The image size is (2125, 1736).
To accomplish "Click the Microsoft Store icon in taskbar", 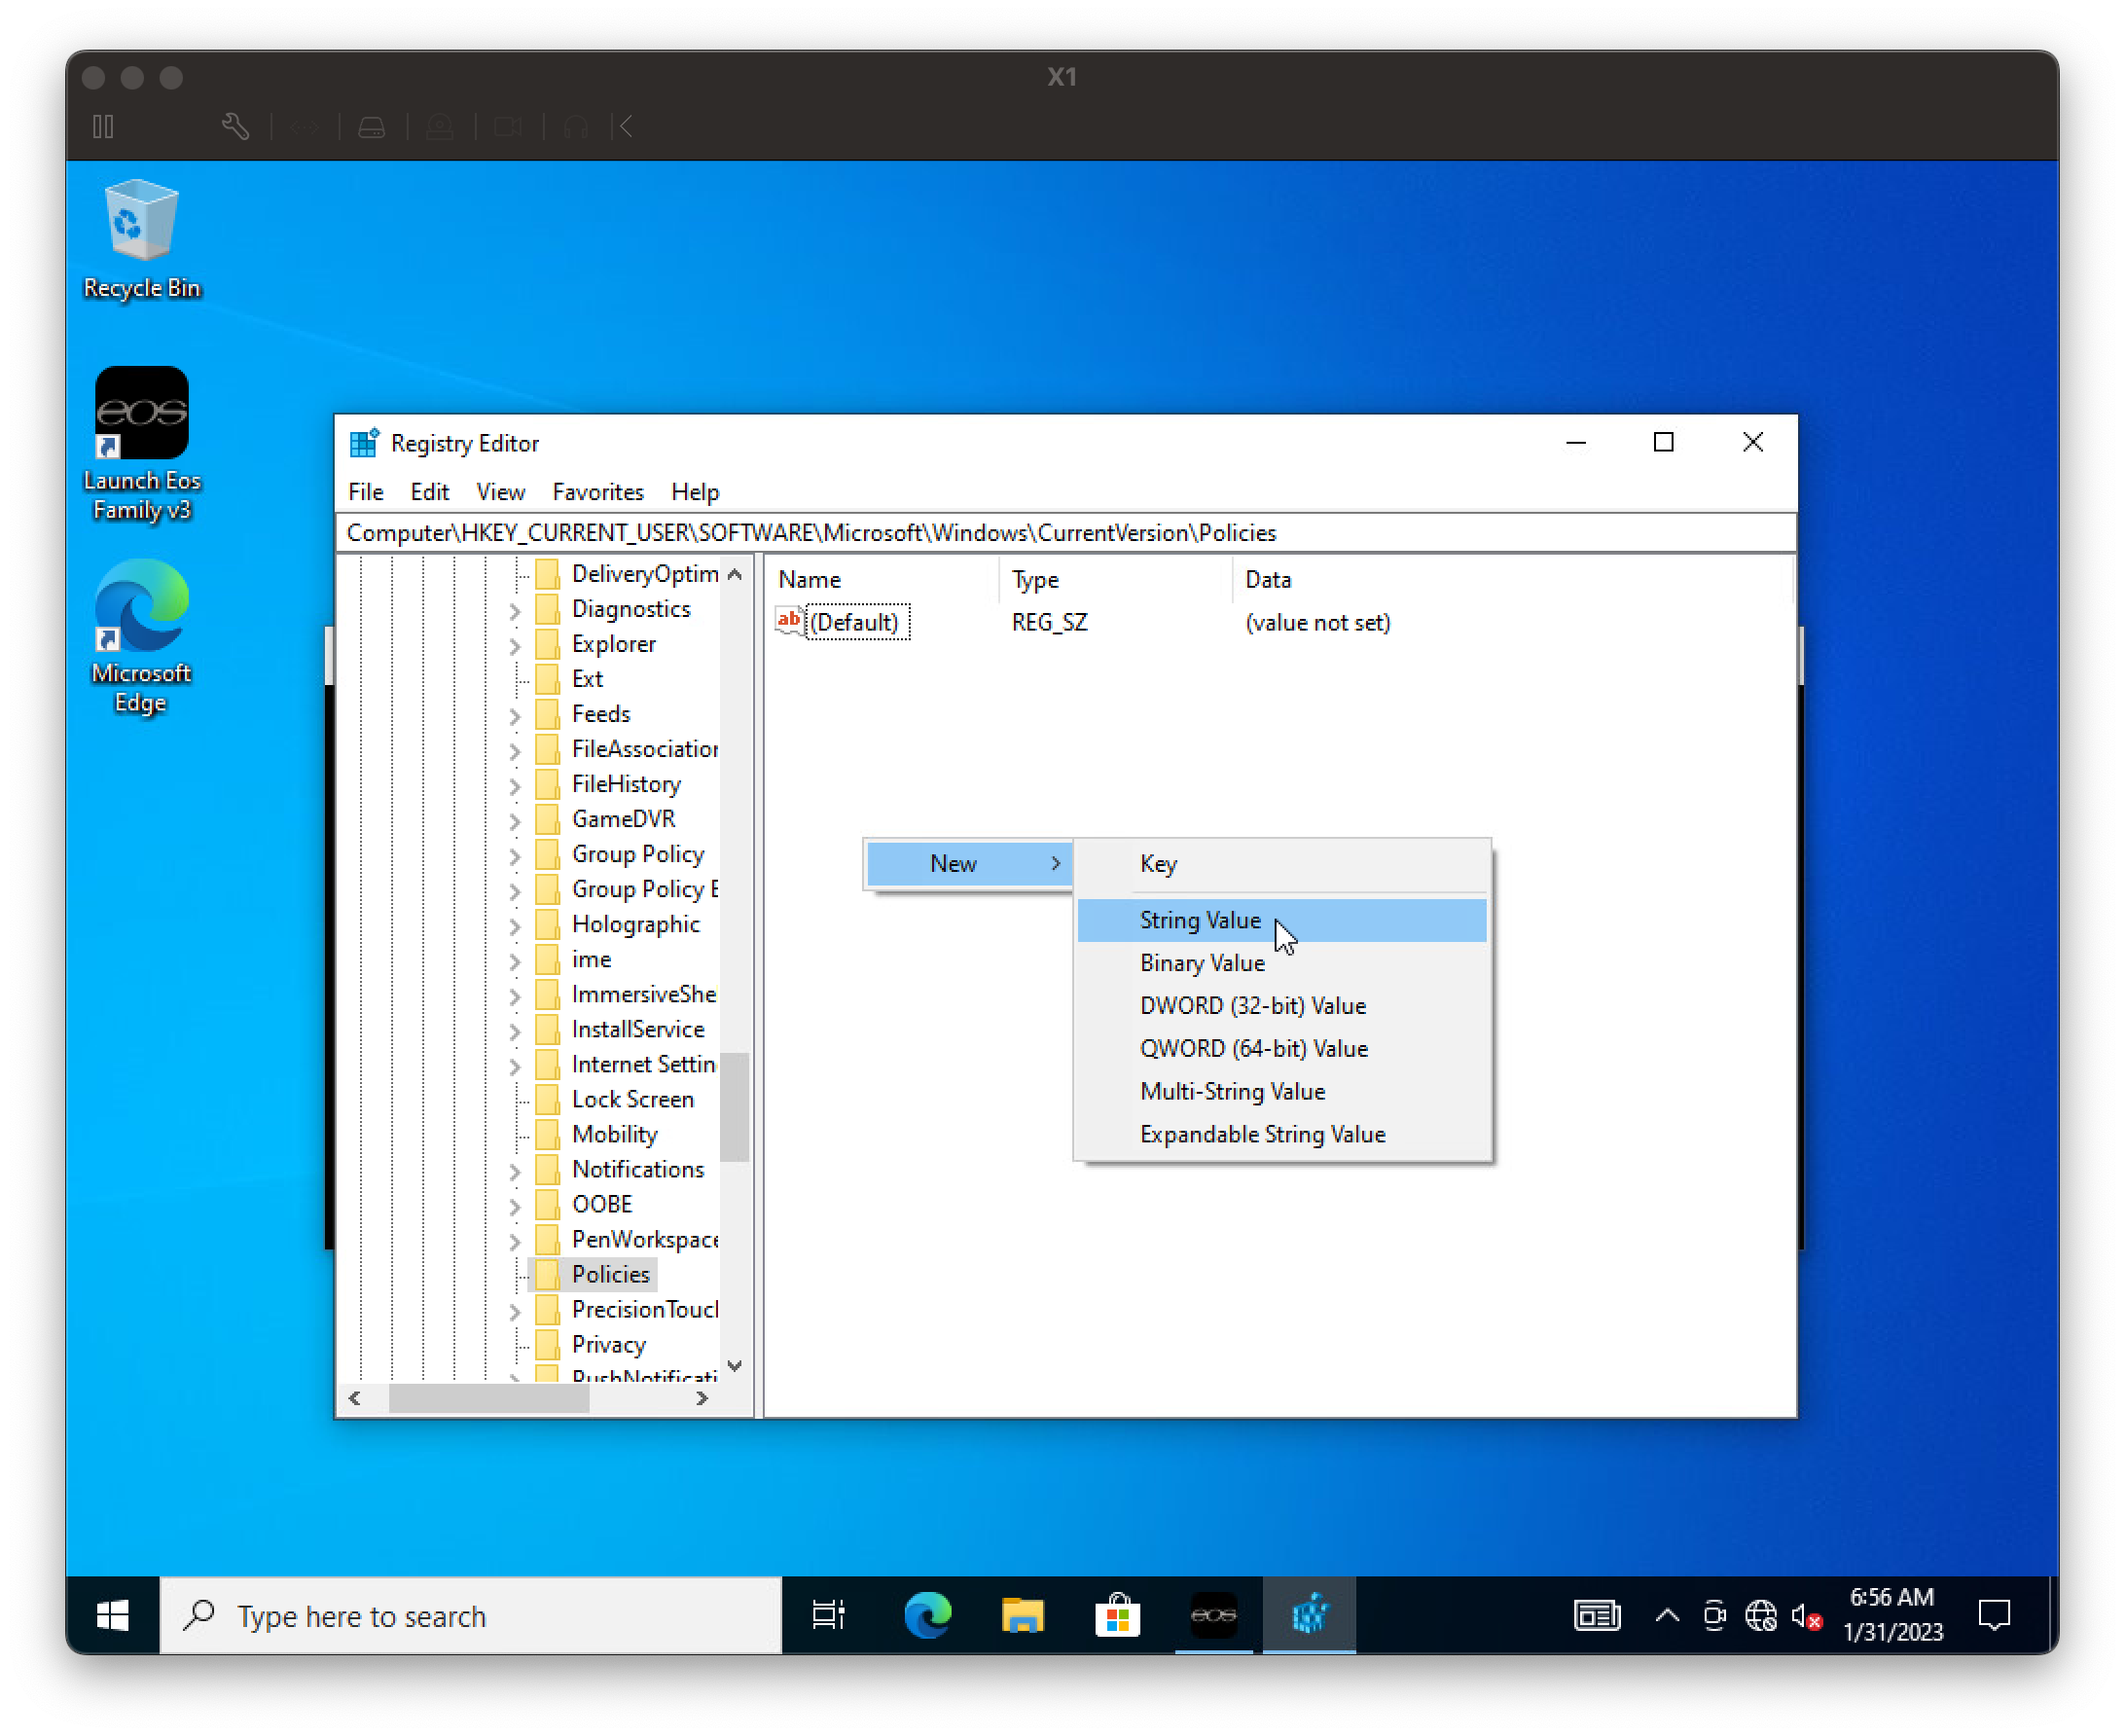I will point(1117,1614).
